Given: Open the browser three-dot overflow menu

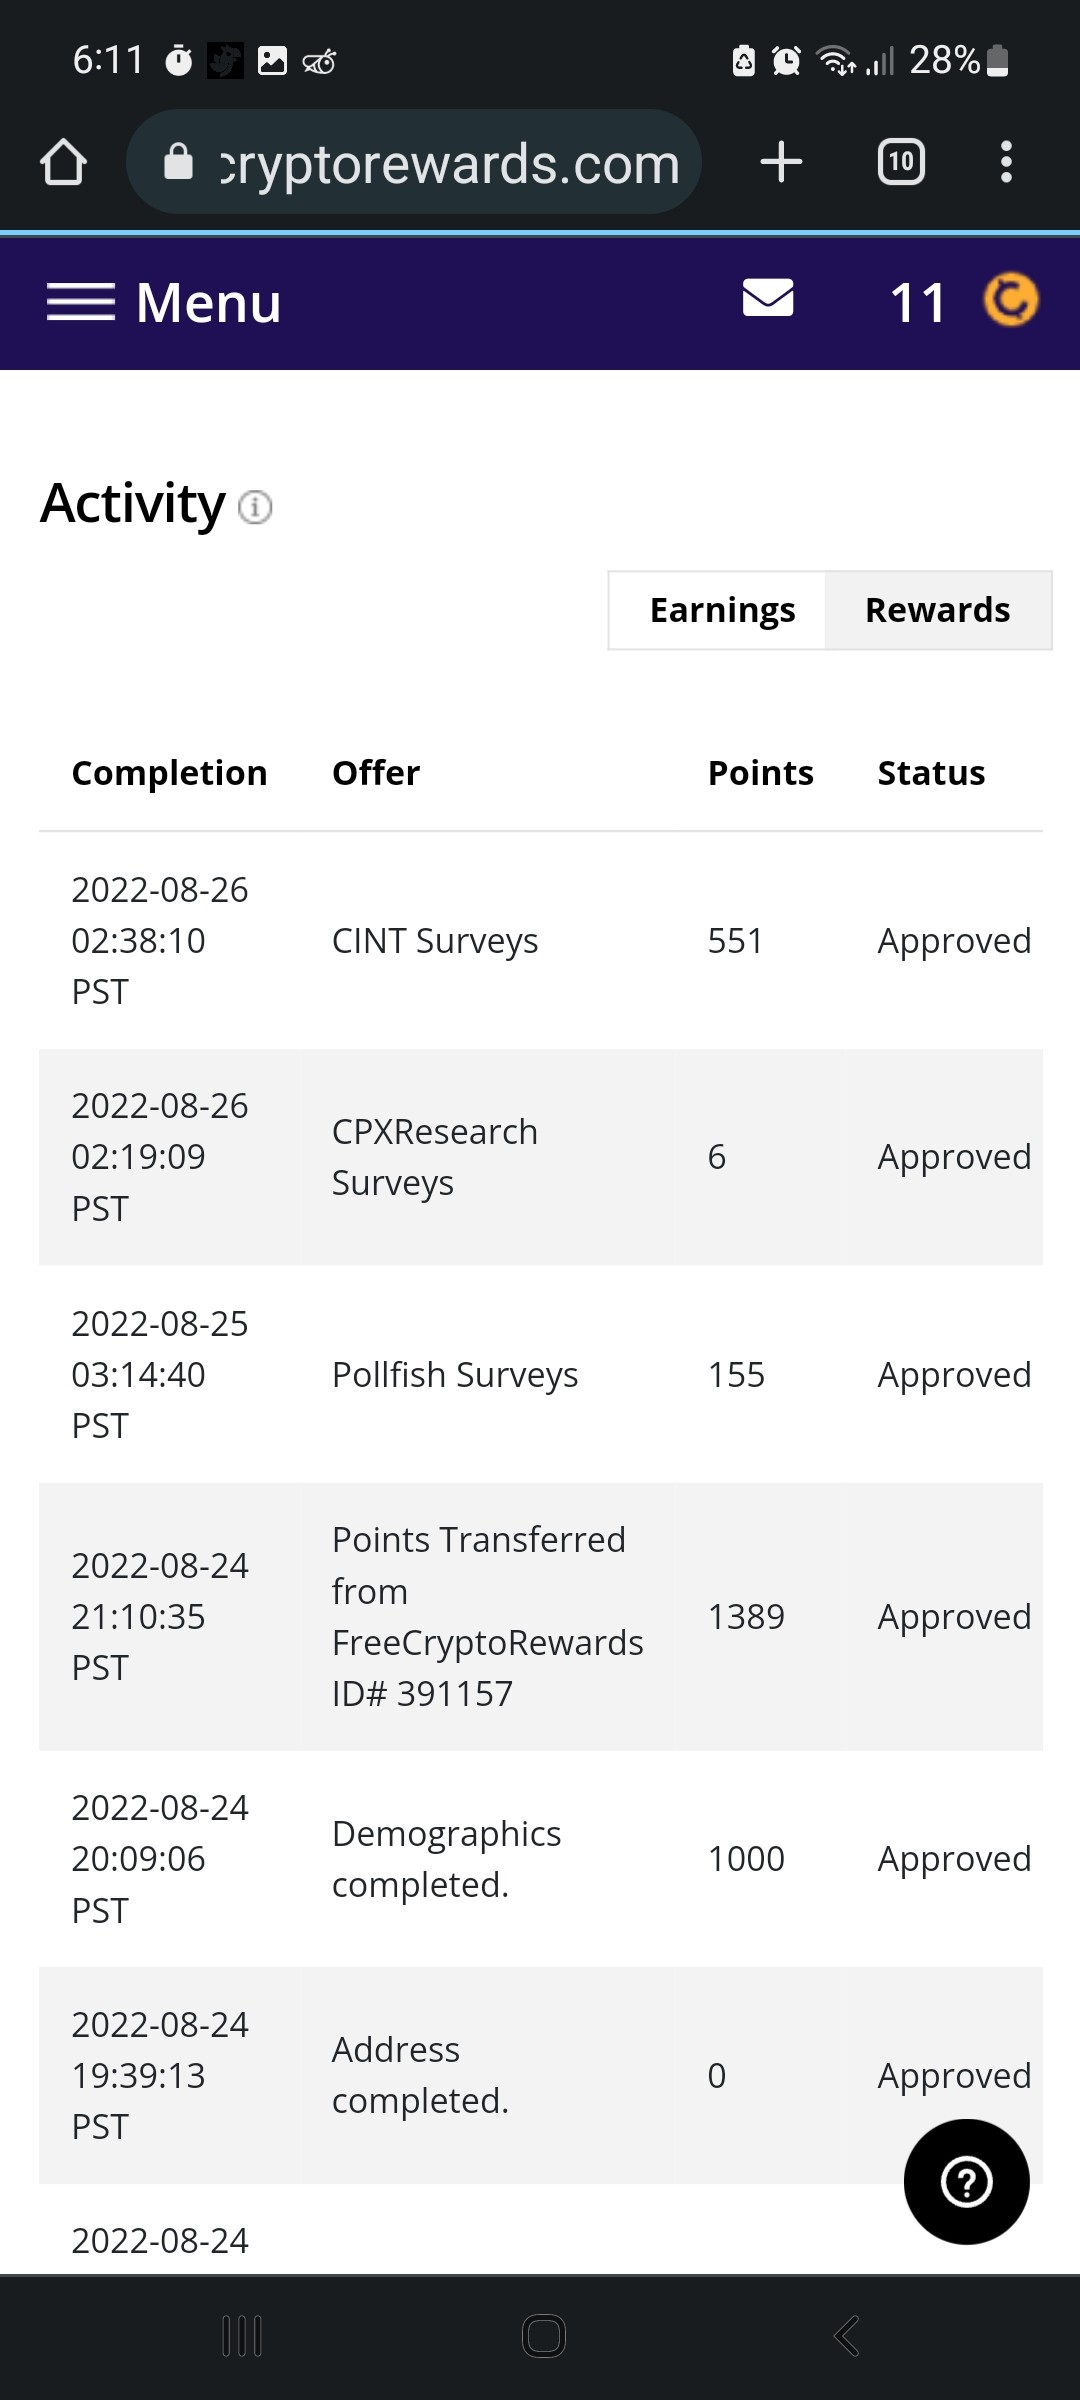Looking at the screenshot, I should (x=1006, y=162).
